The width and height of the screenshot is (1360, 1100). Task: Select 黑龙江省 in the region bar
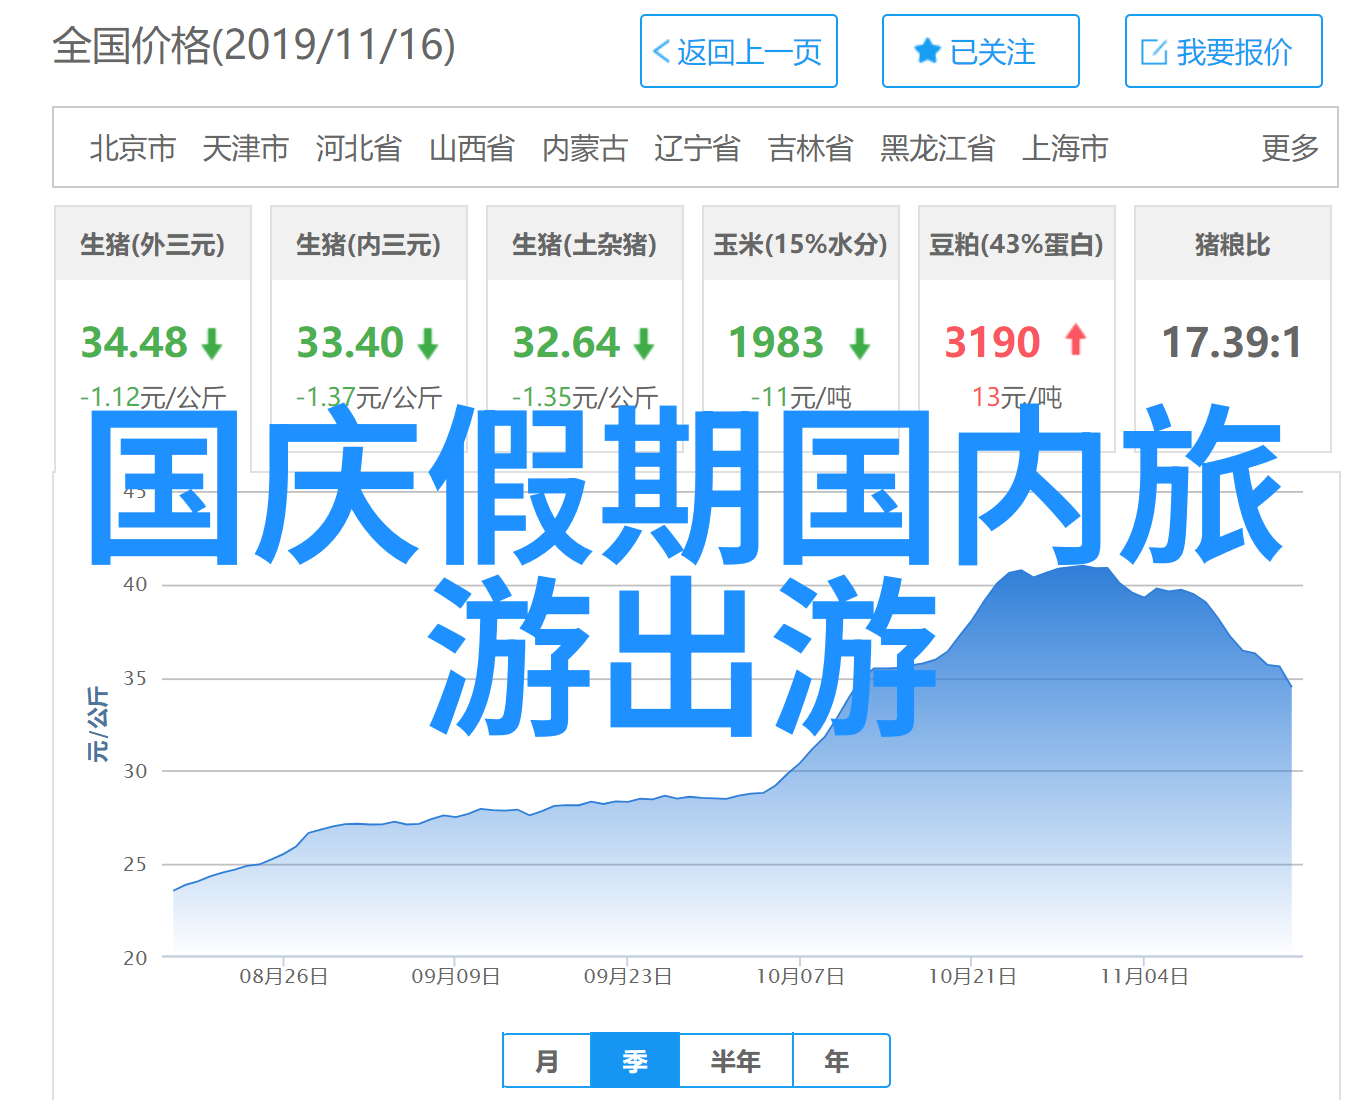[x=937, y=148]
